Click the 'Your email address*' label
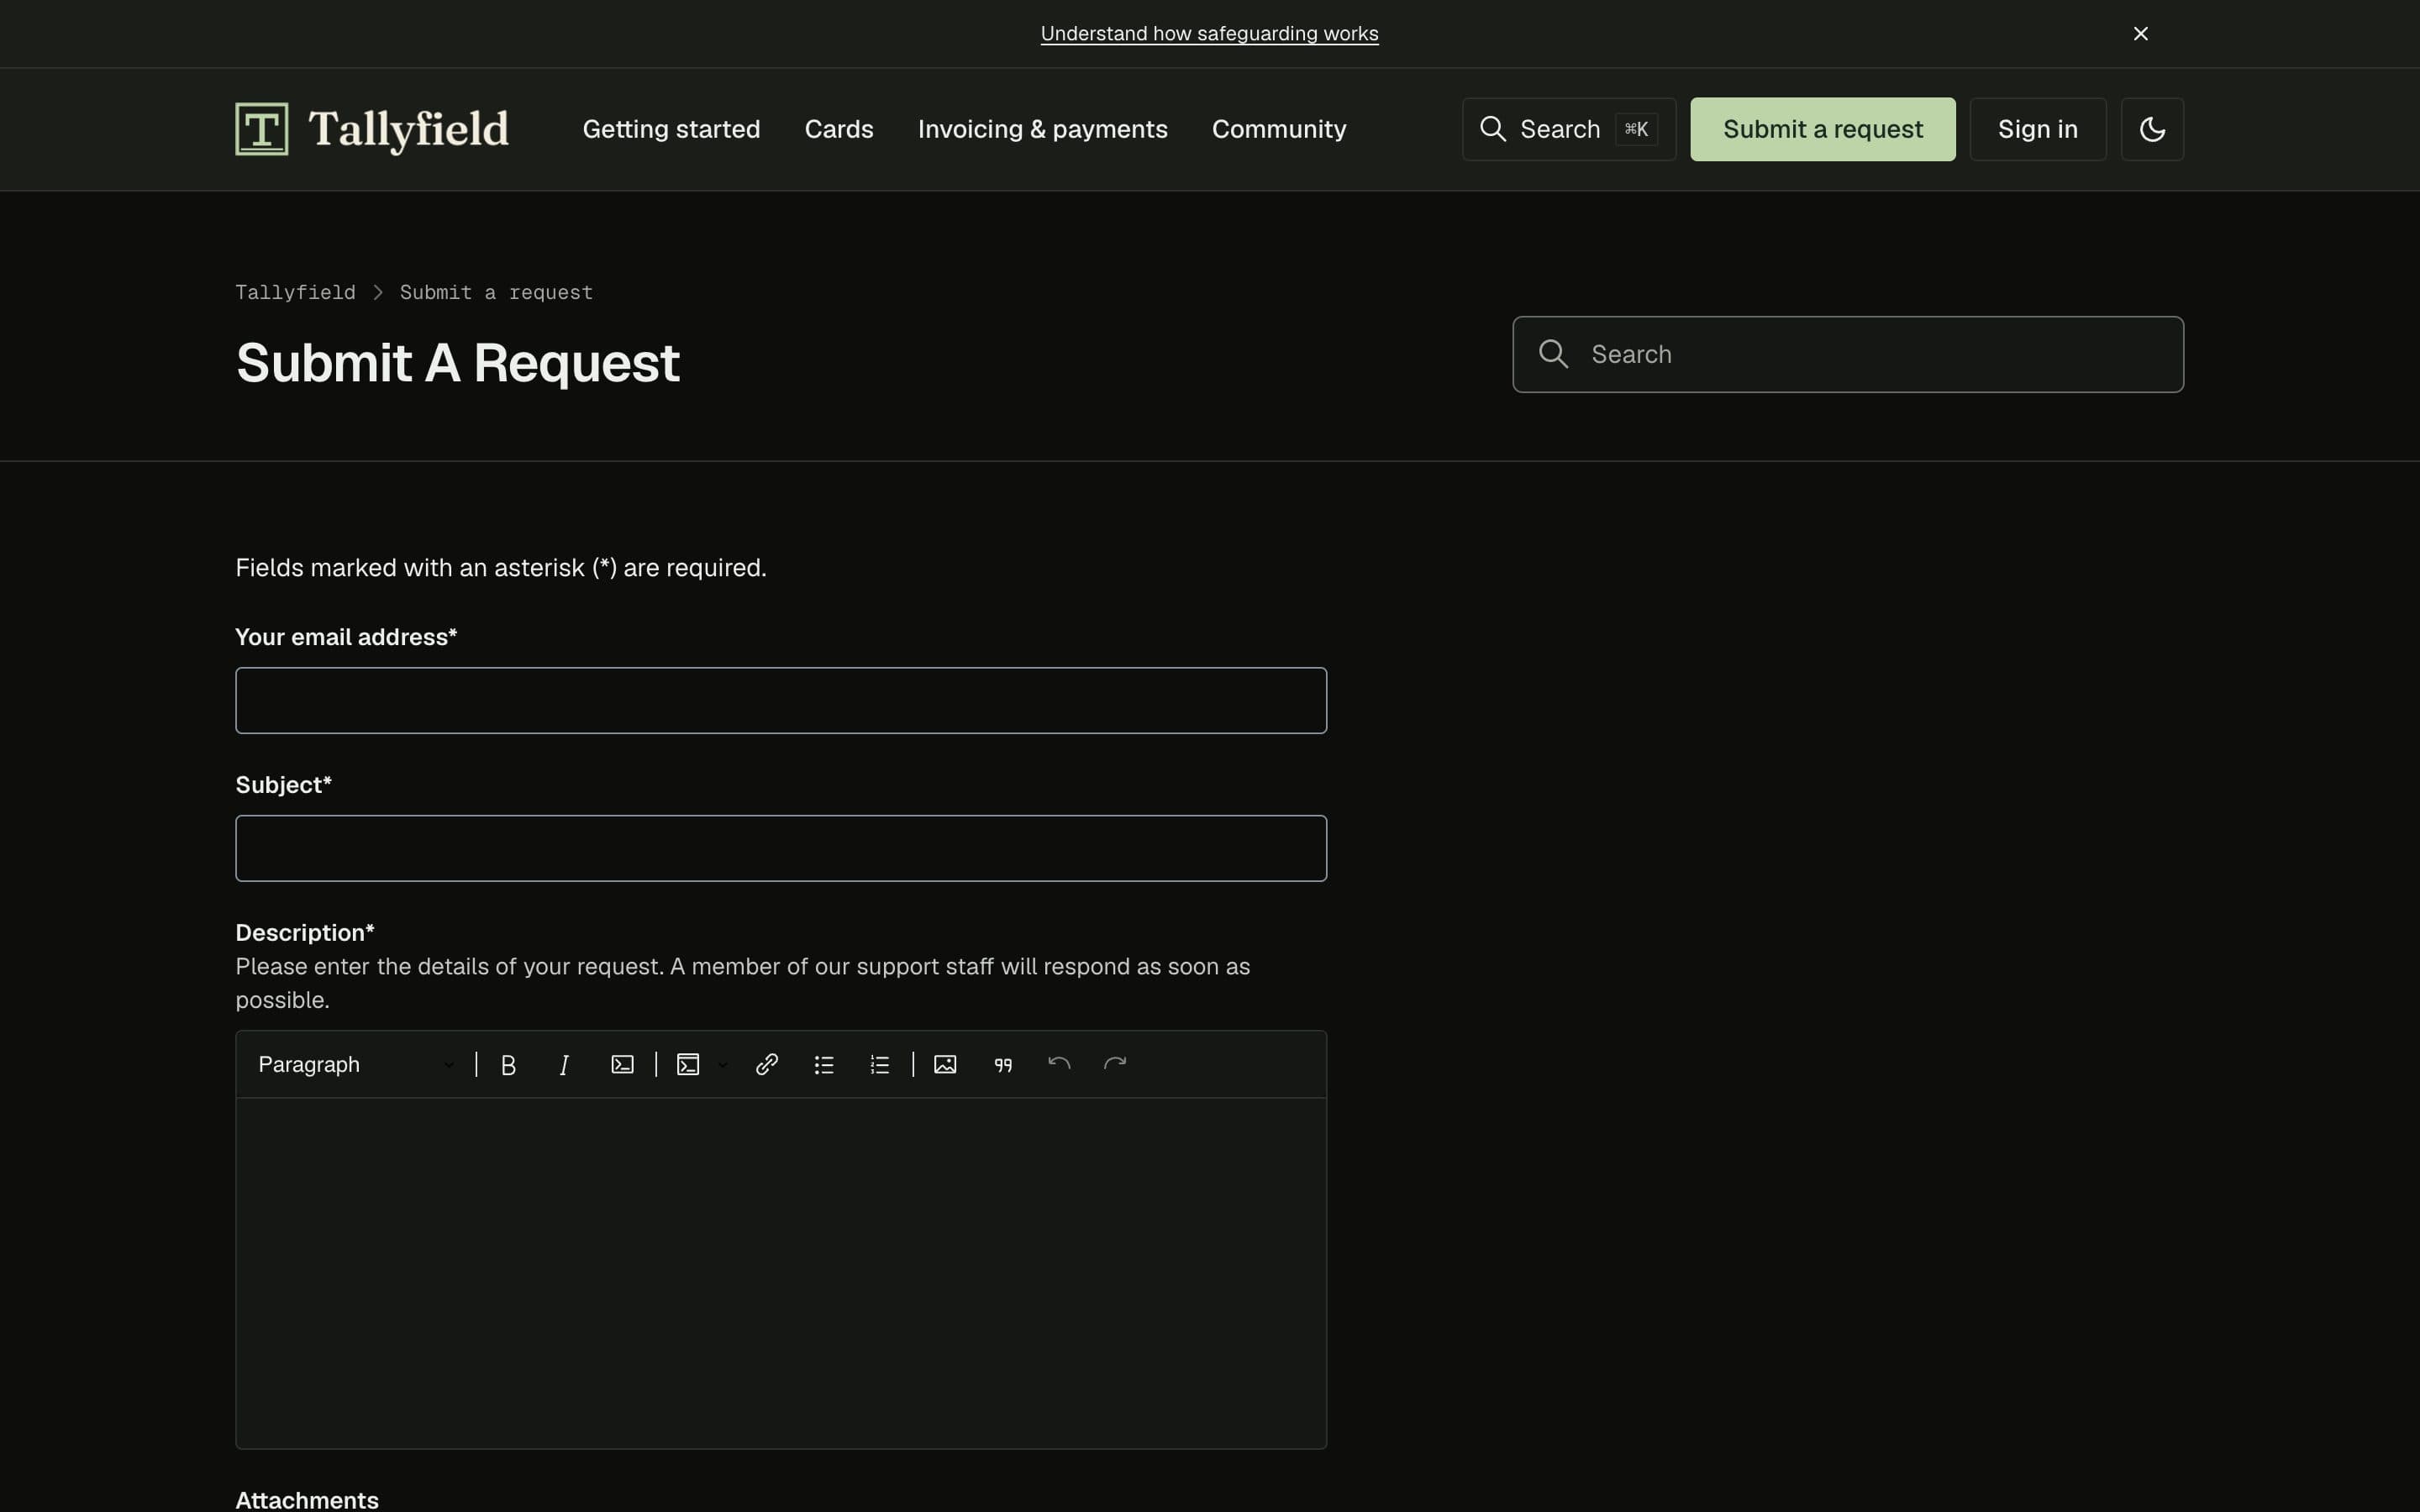The height and width of the screenshot is (1512, 2420). point(346,637)
